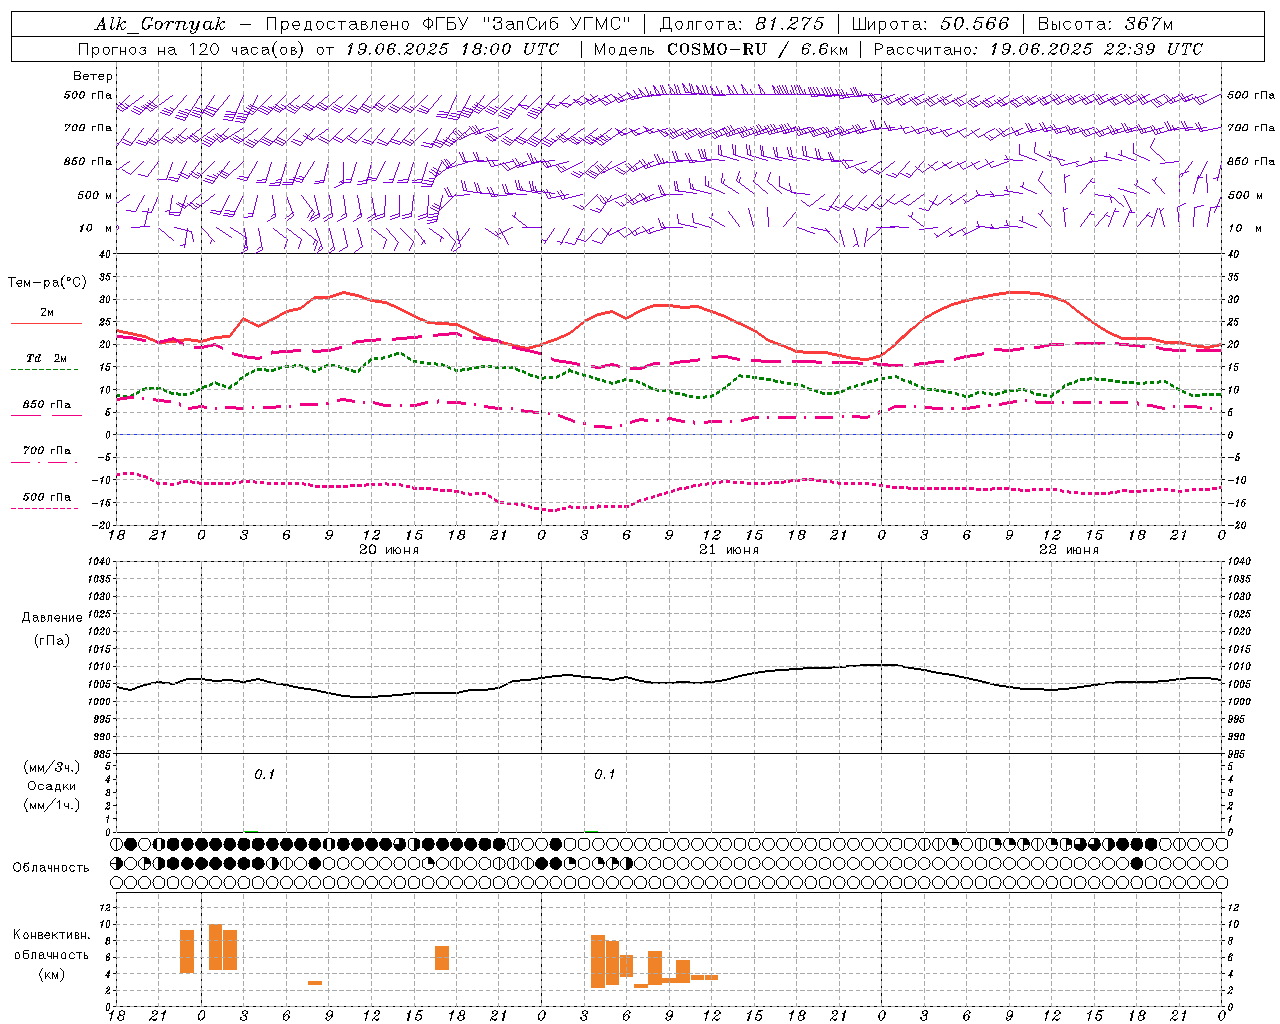This screenshot has width=1280, height=1024.
Task: Click the computed time 19.06.2025 22:39 UTC
Action: [x=1096, y=49]
